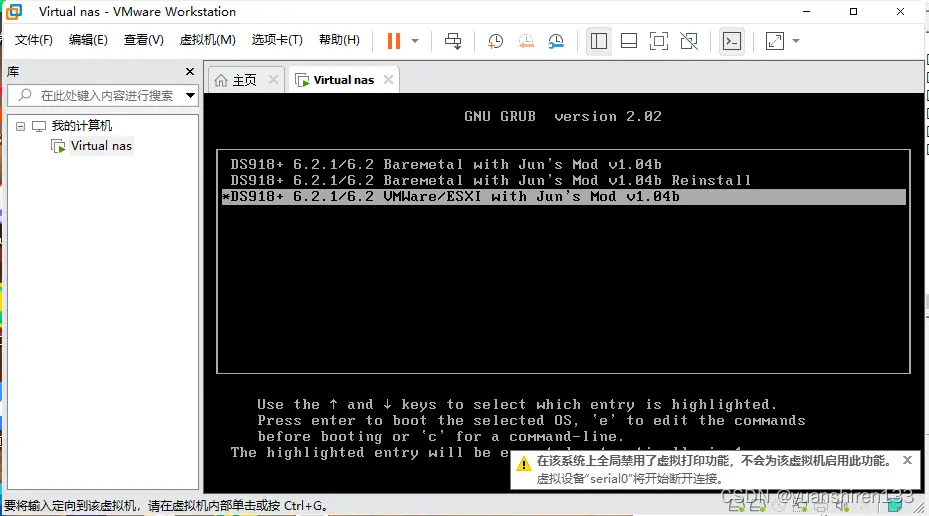The height and width of the screenshot is (516, 929).
Task: Open the console view toolbar icon
Action: tap(732, 41)
